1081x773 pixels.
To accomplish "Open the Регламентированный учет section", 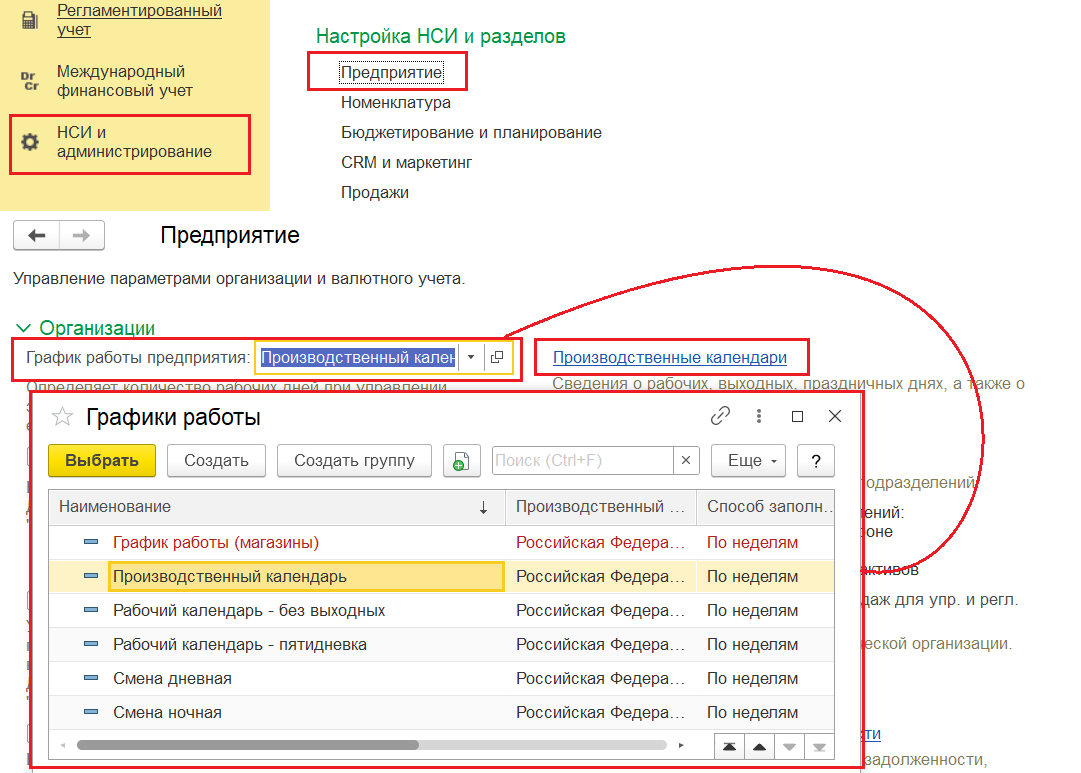I will (139, 20).
